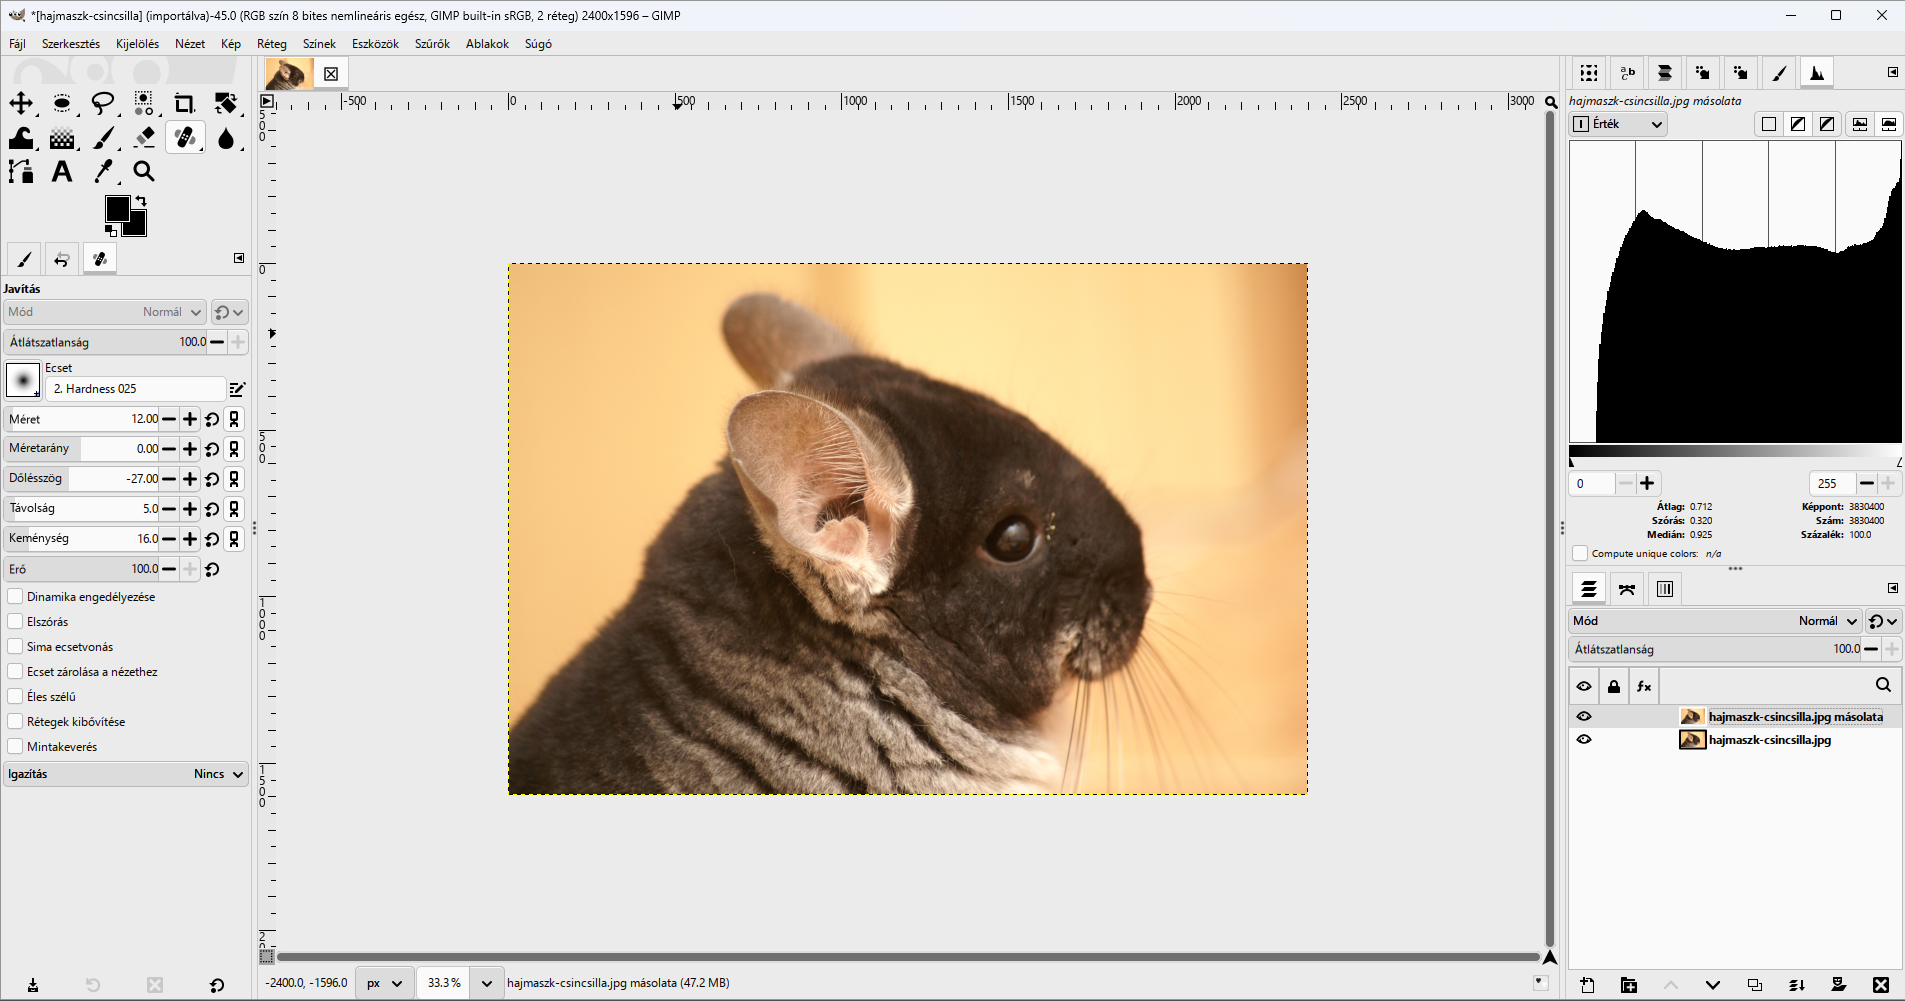
Task: Select the Heal tool
Action: pyautogui.click(x=185, y=138)
